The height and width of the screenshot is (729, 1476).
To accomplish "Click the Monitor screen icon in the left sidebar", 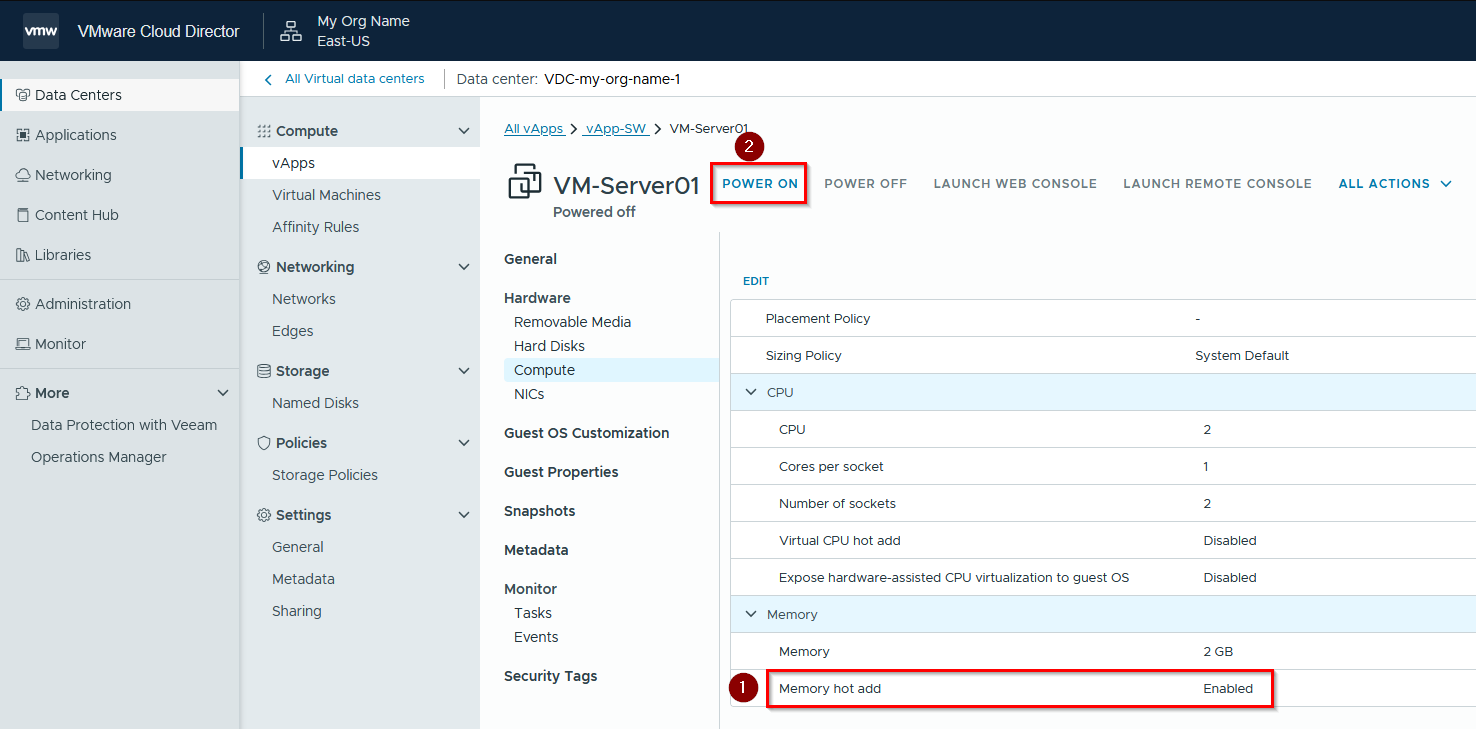I will coord(24,344).
